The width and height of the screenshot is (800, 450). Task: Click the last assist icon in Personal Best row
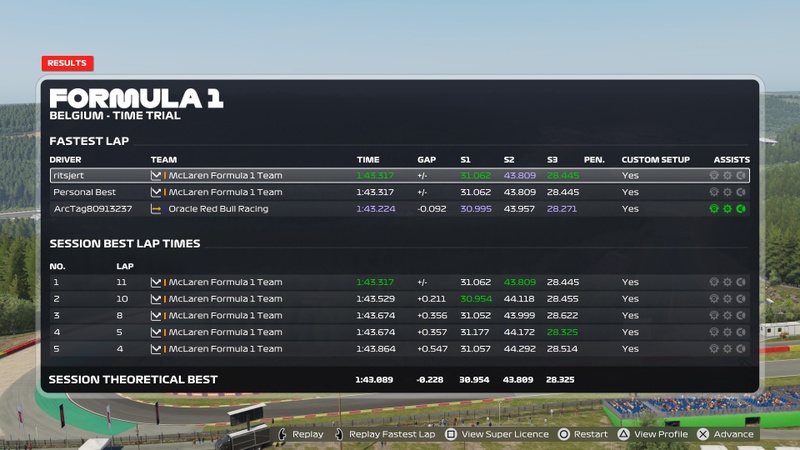(741, 192)
